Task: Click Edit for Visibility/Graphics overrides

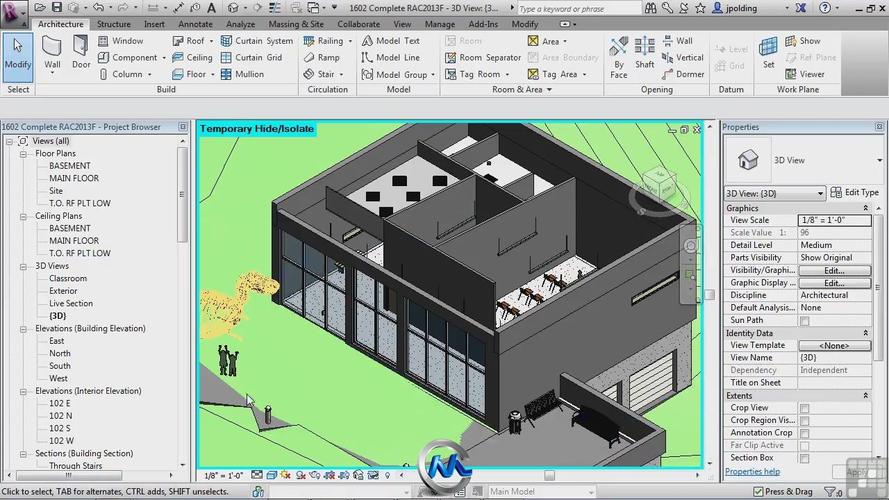Action: (x=834, y=270)
